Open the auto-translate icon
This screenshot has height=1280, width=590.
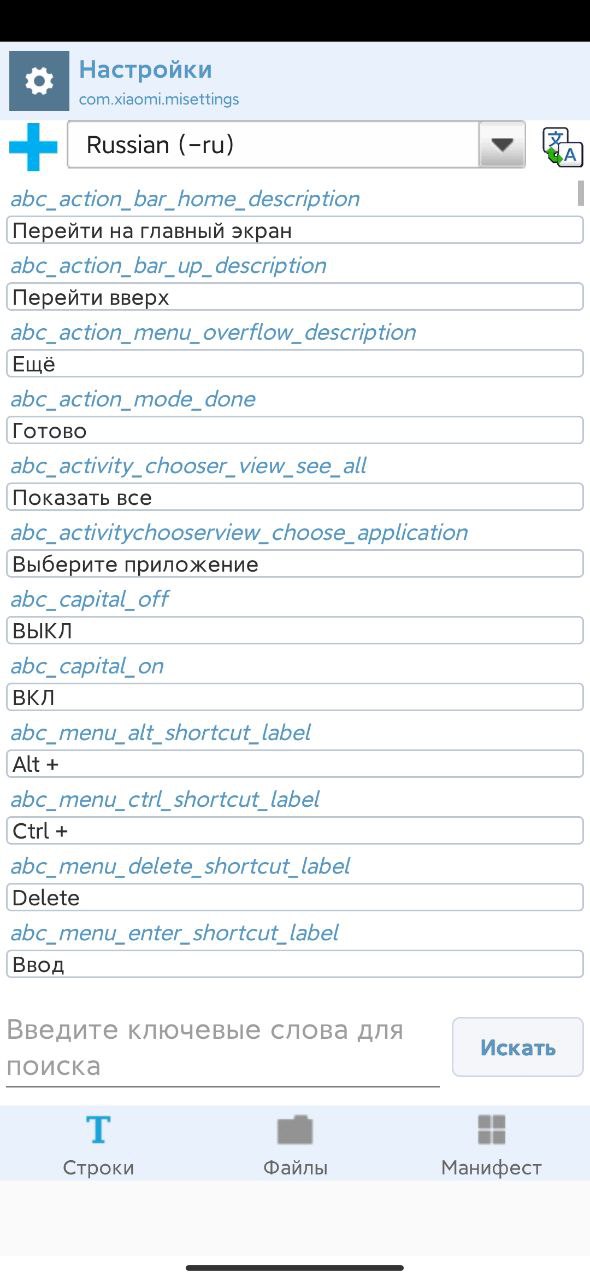pyautogui.click(x=562, y=146)
